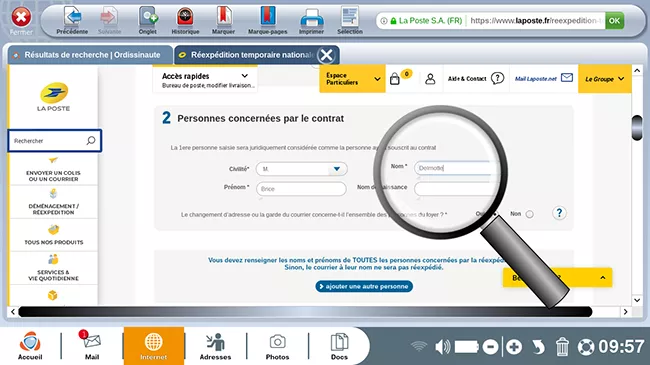Screen dimensions: 650x365
Task: Open the Civilité dropdown
Action: (x=301, y=169)
